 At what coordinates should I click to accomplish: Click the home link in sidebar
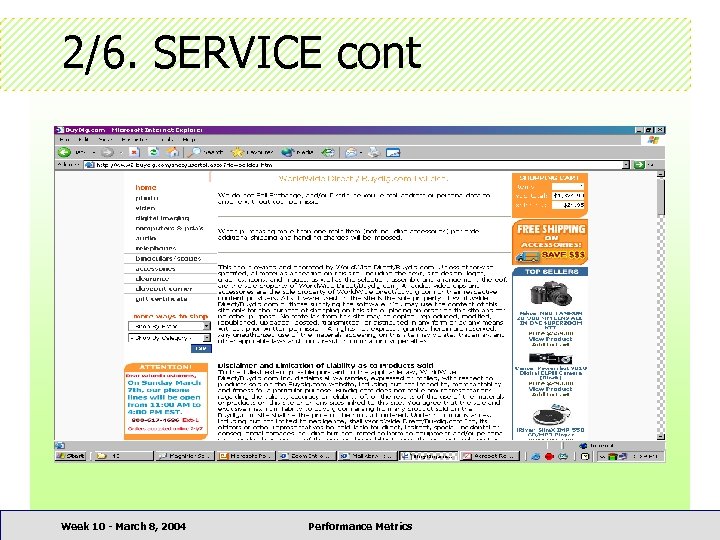tap(146, 187)
